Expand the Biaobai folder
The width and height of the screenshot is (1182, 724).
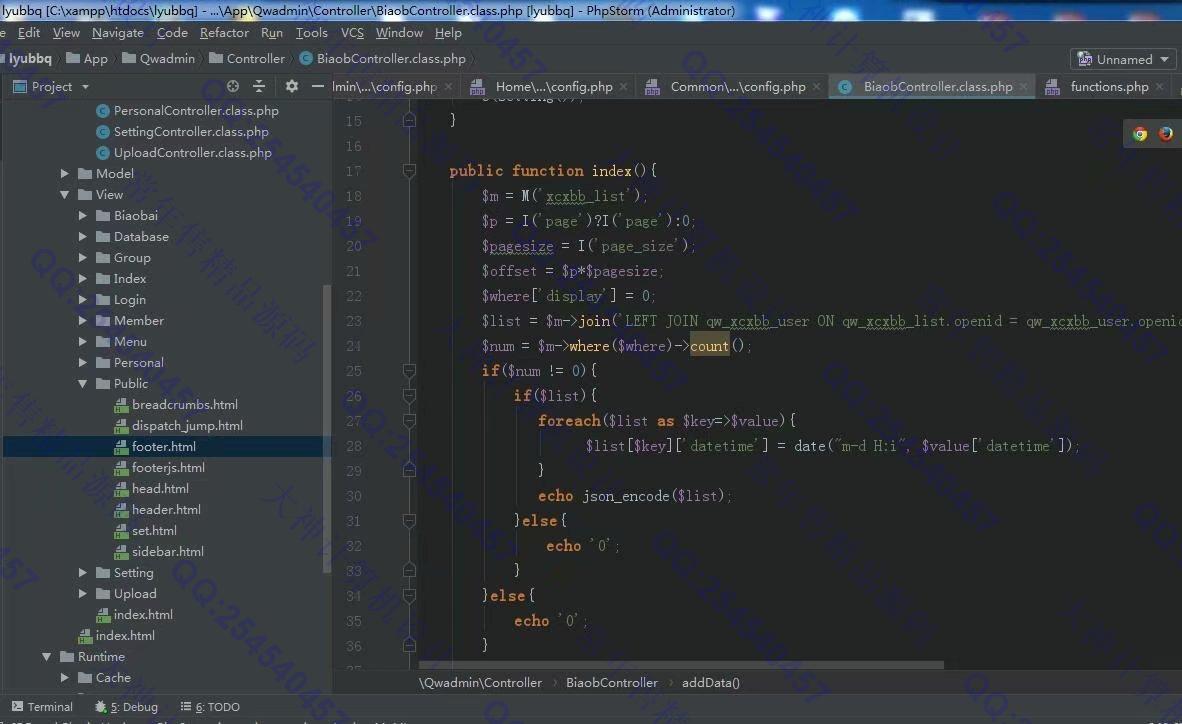tap(83, 216)
